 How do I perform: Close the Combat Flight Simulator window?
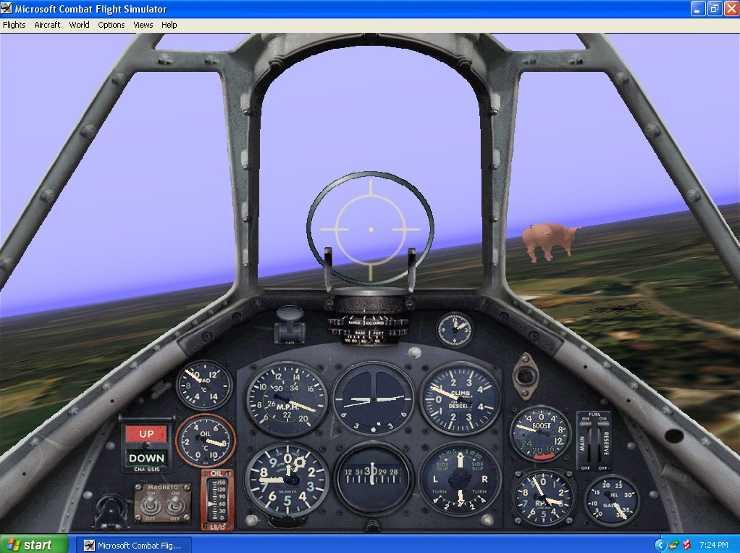732,8
